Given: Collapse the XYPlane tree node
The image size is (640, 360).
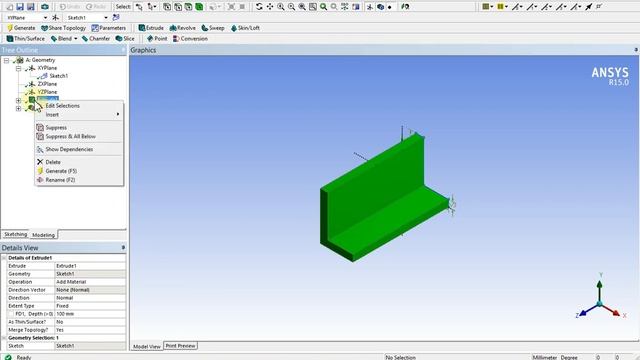Looking at the screenshot, I should pyautogui.click(x=18, y=68).
